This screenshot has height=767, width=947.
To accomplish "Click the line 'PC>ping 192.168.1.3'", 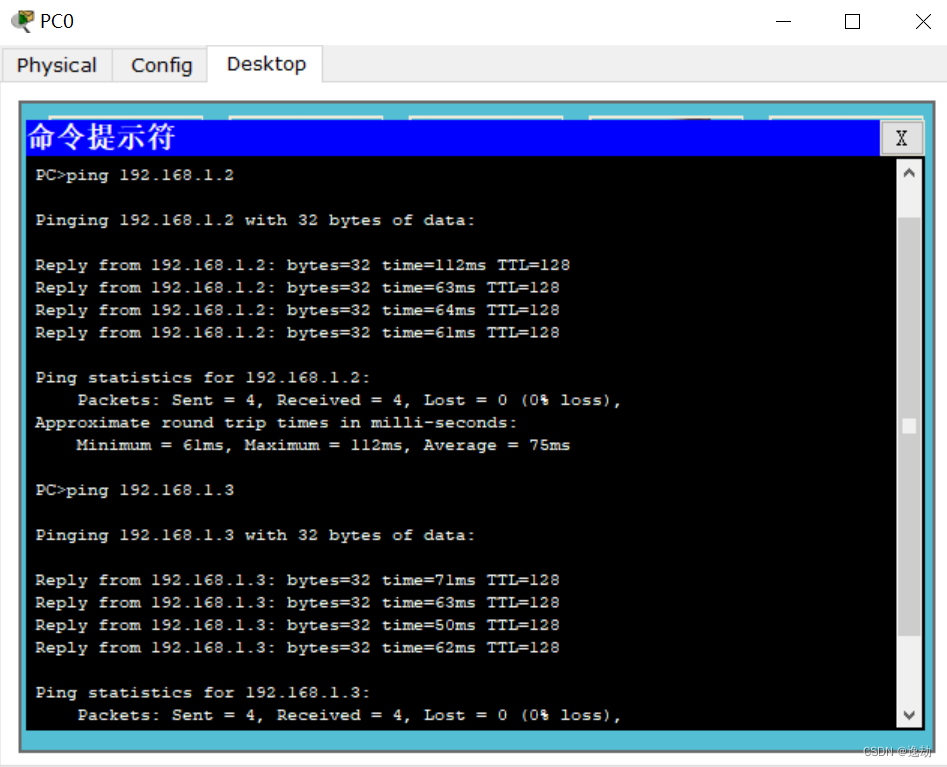I will [x=134, y=490].
